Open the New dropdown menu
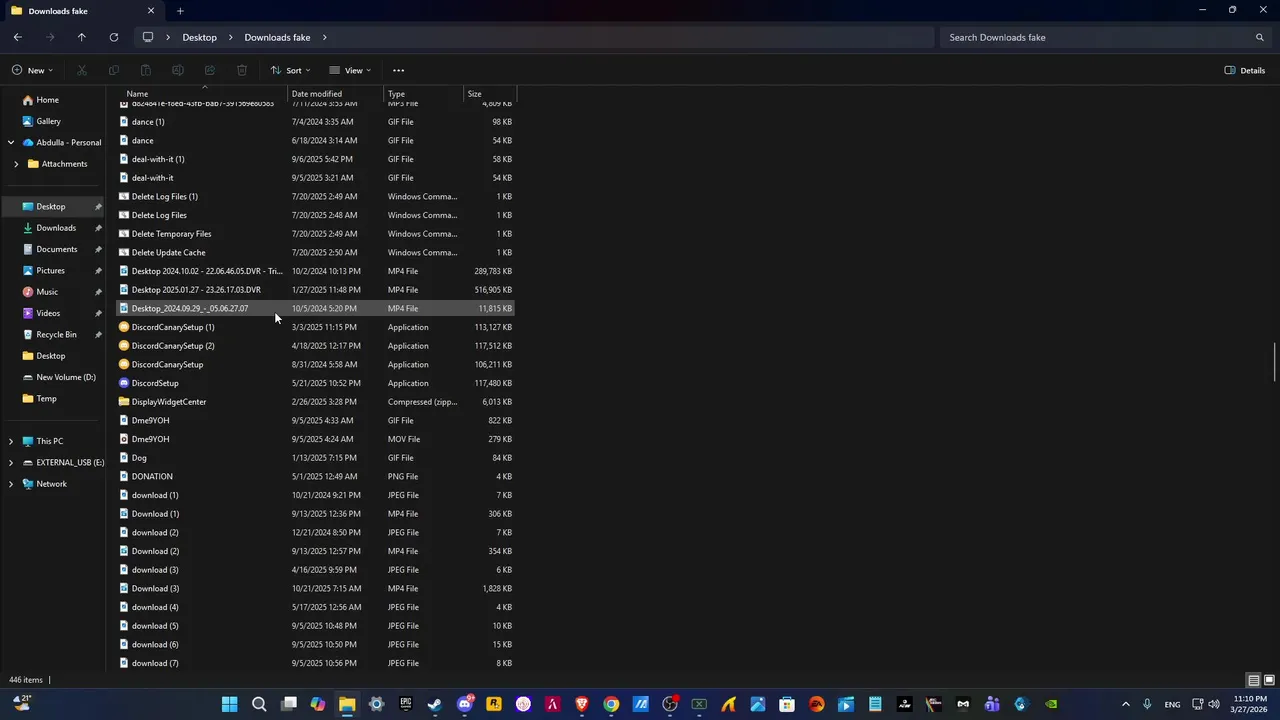 point(33,70)
